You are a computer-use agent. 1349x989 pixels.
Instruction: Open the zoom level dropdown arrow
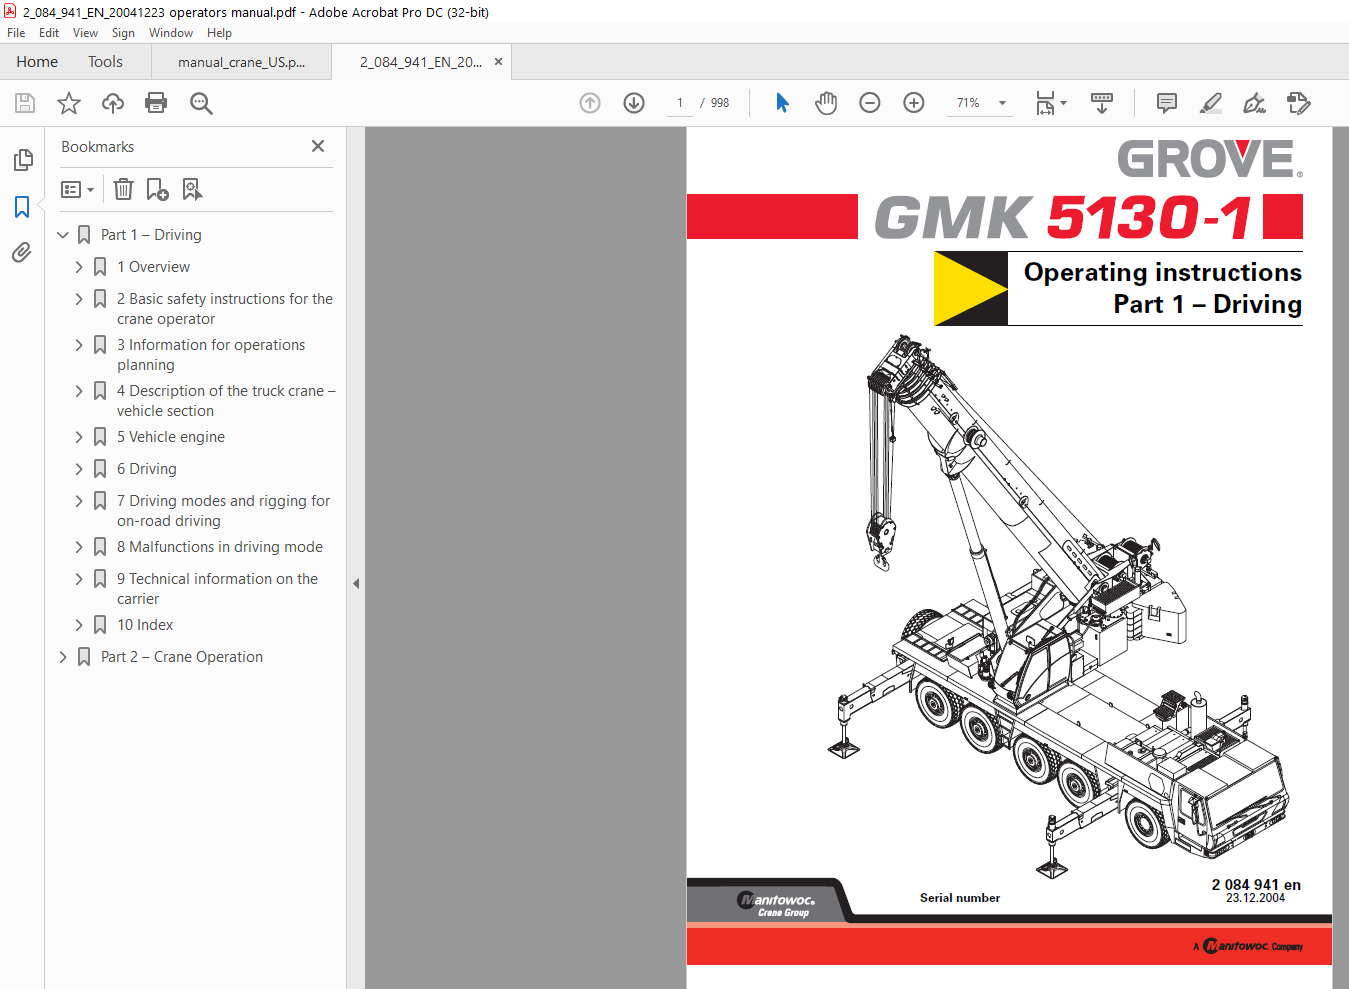click(x=1002, y=103)
